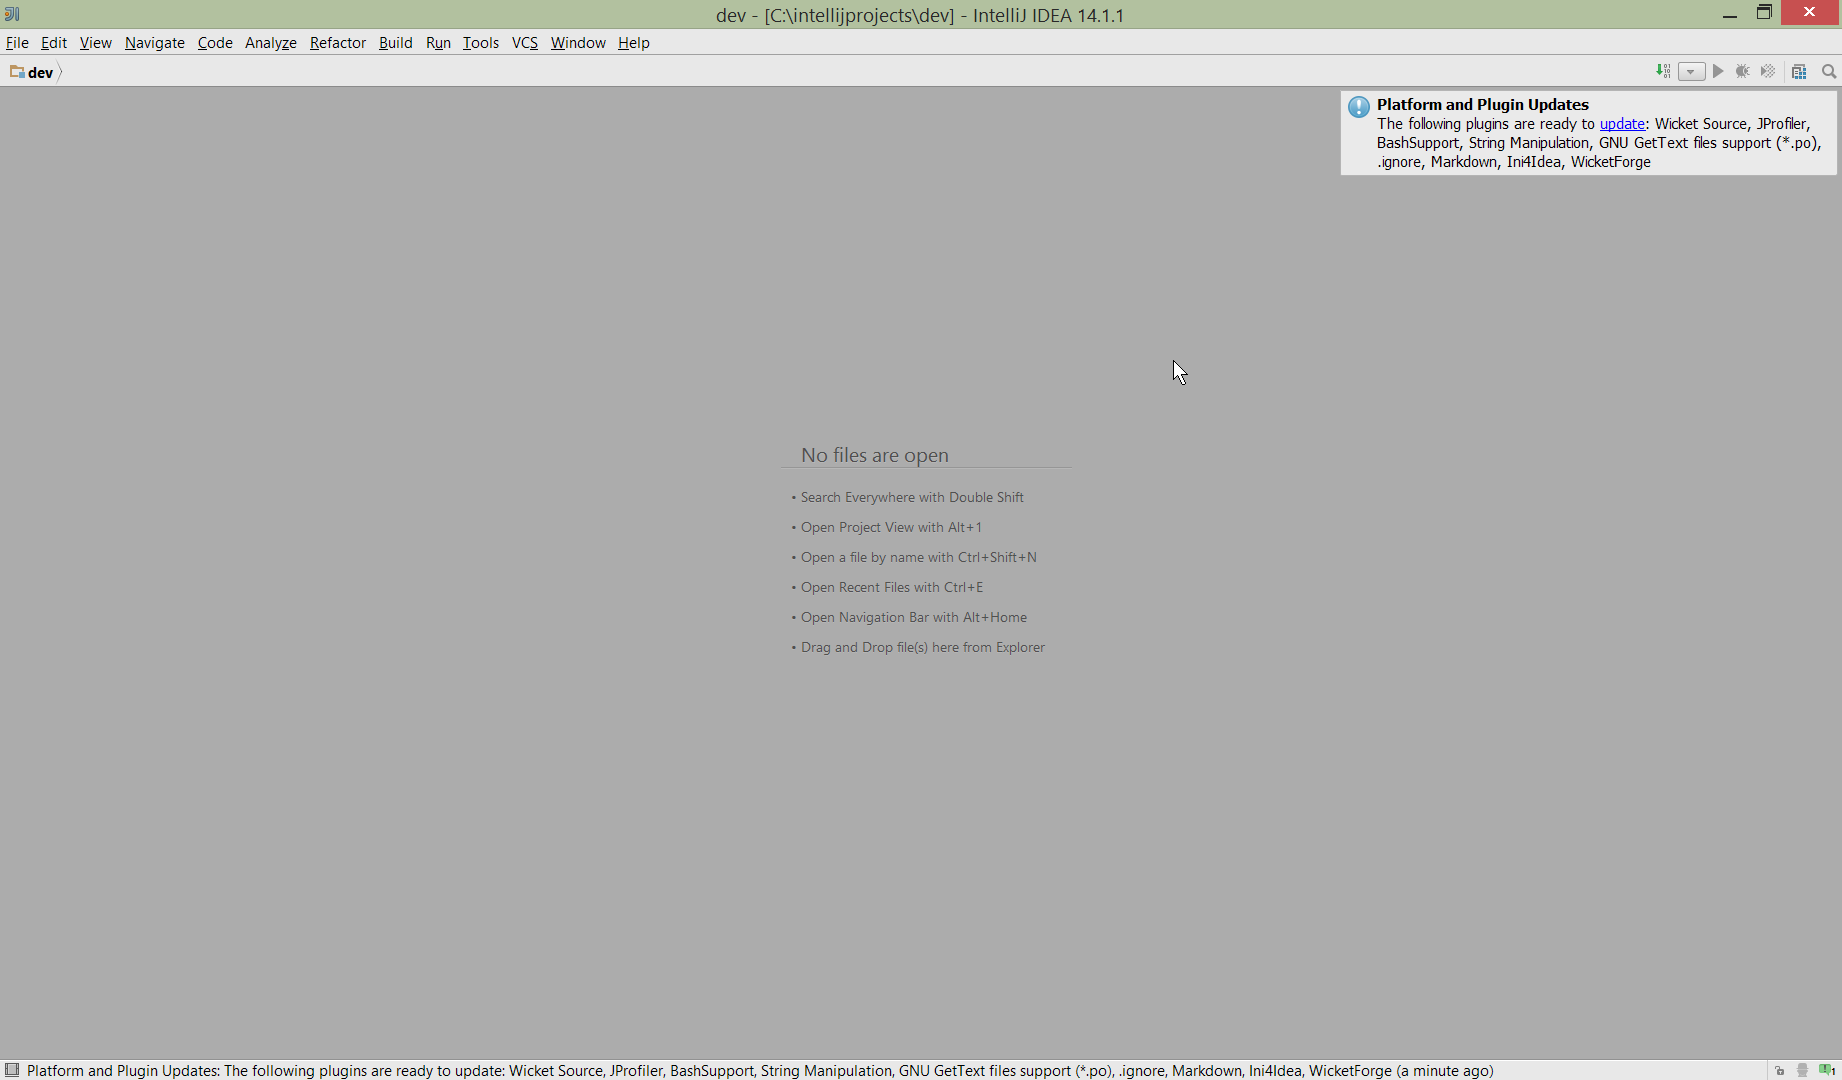The image size is (1842, 1080).
Task: Open the event log notification icon
Action: click(1827, 1070)
